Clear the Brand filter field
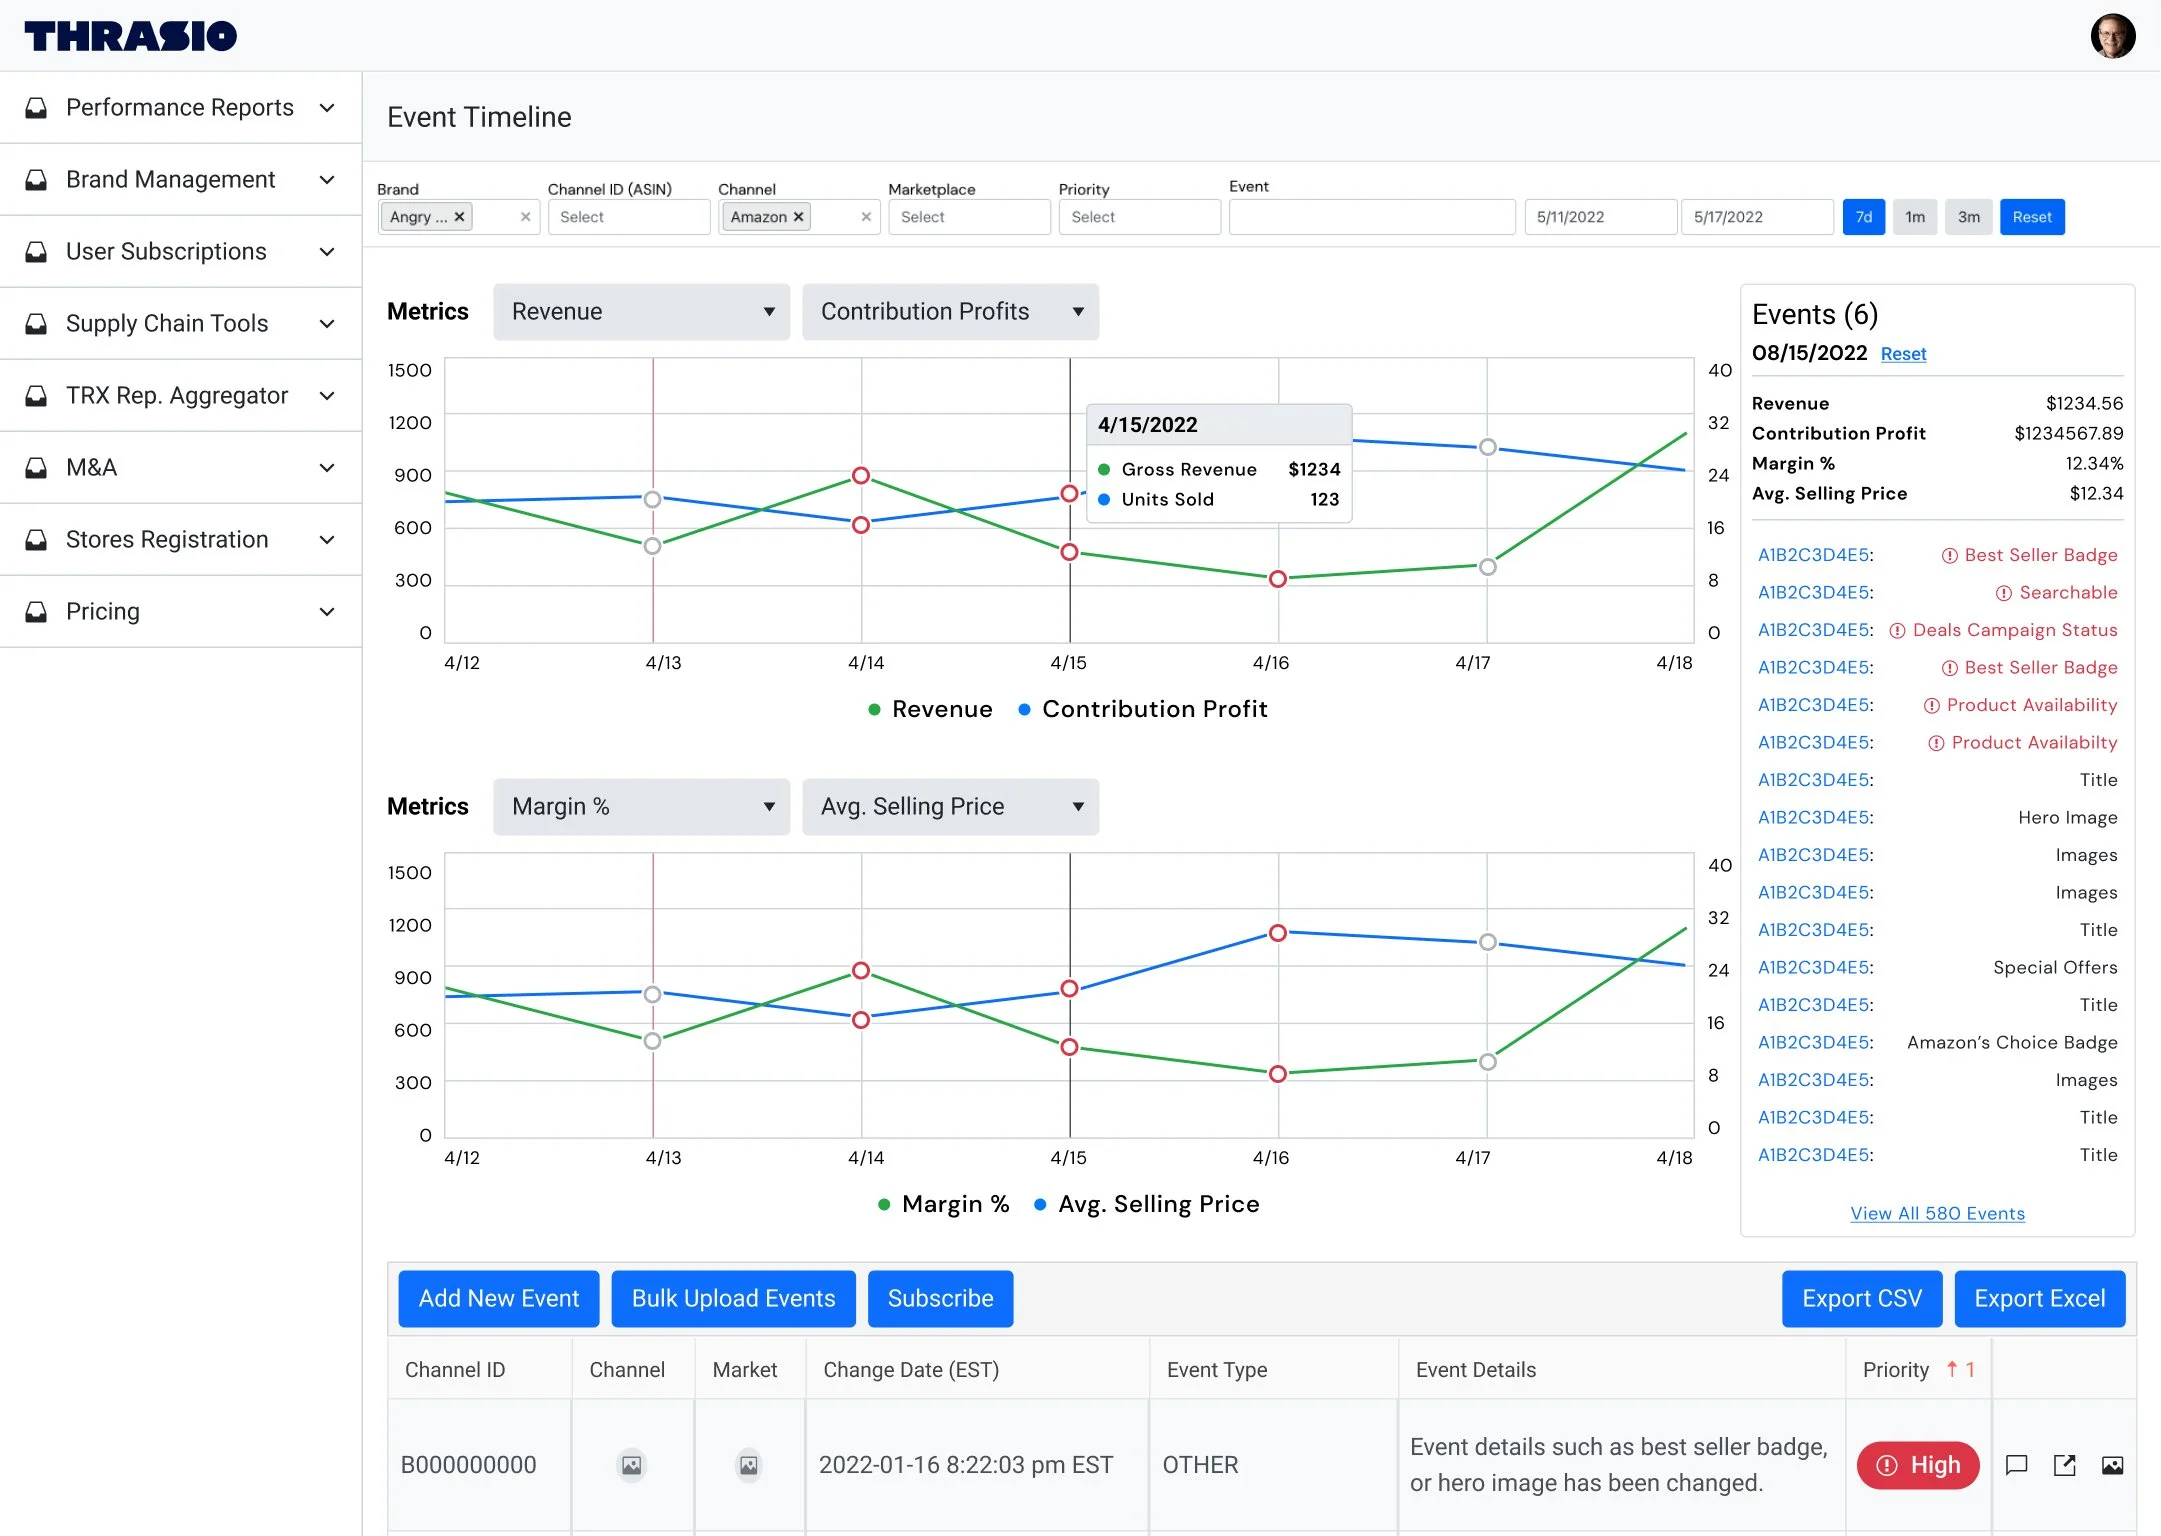Viewport: 2161px width, 1536px height. tap(525, 217)
